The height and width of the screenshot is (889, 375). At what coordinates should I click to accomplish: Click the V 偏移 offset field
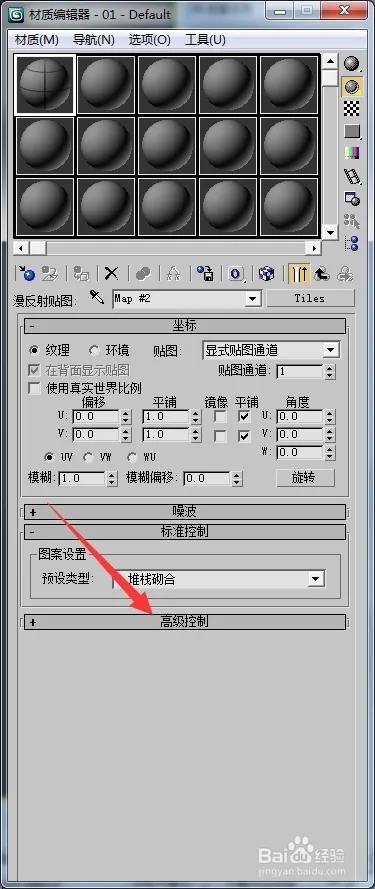click(96, 435)
